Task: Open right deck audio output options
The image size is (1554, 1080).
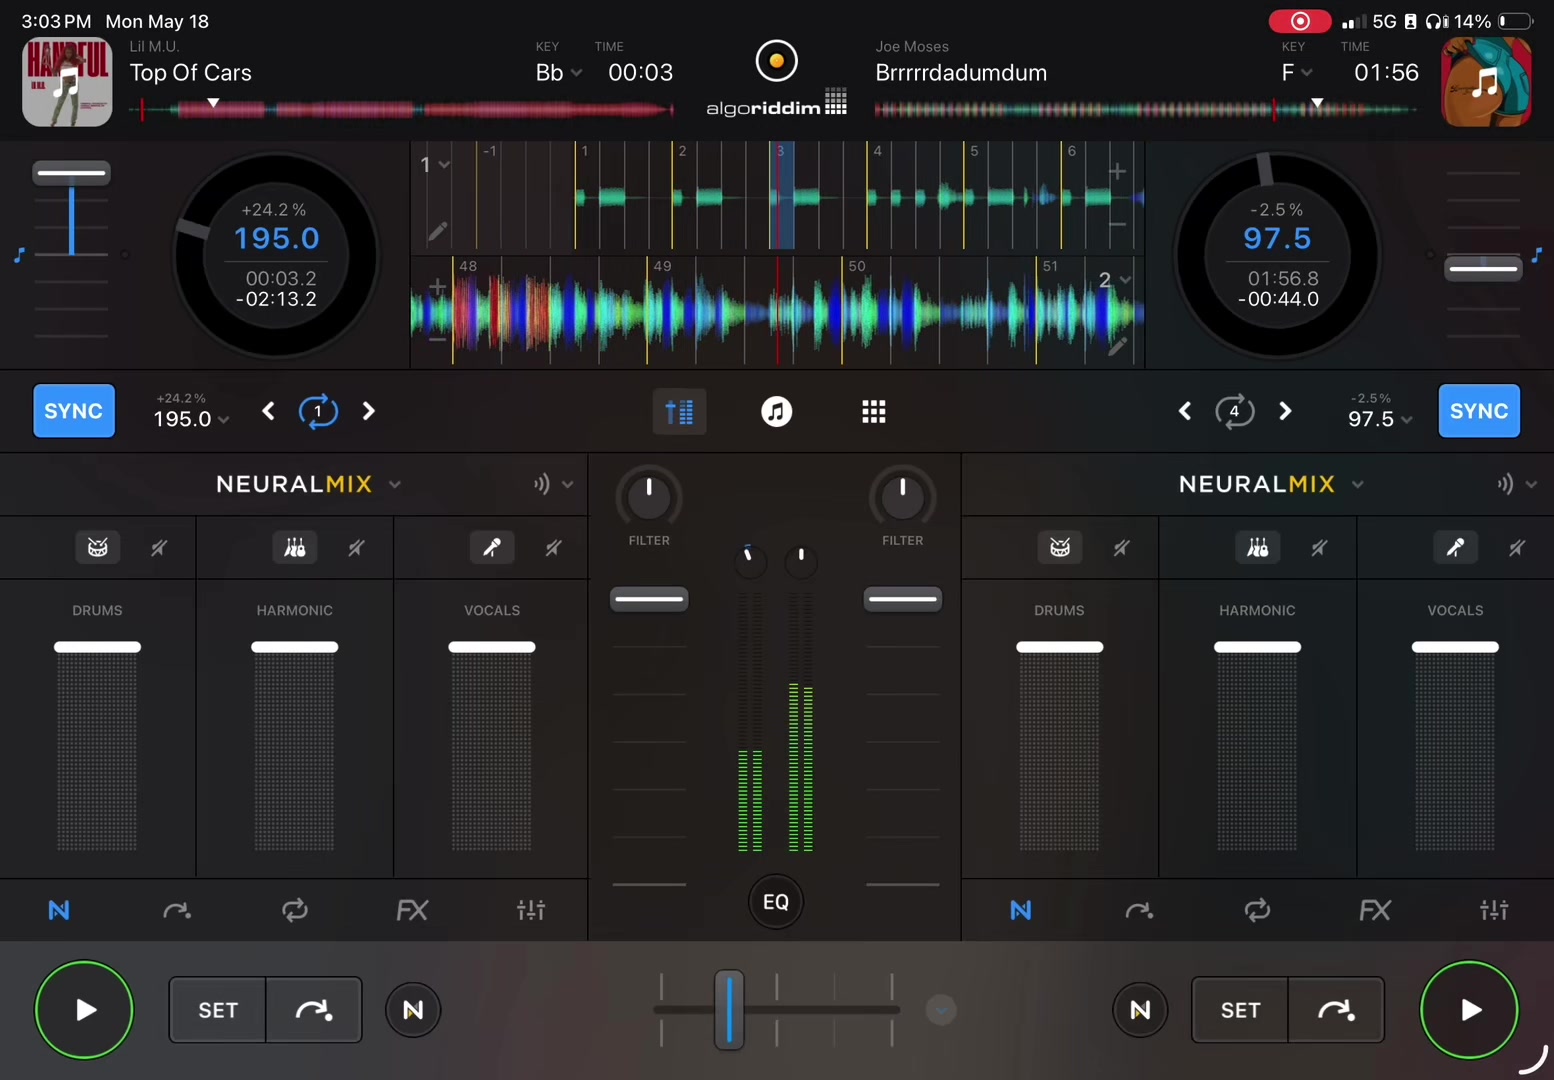Action: click(x=1517, y=484)
